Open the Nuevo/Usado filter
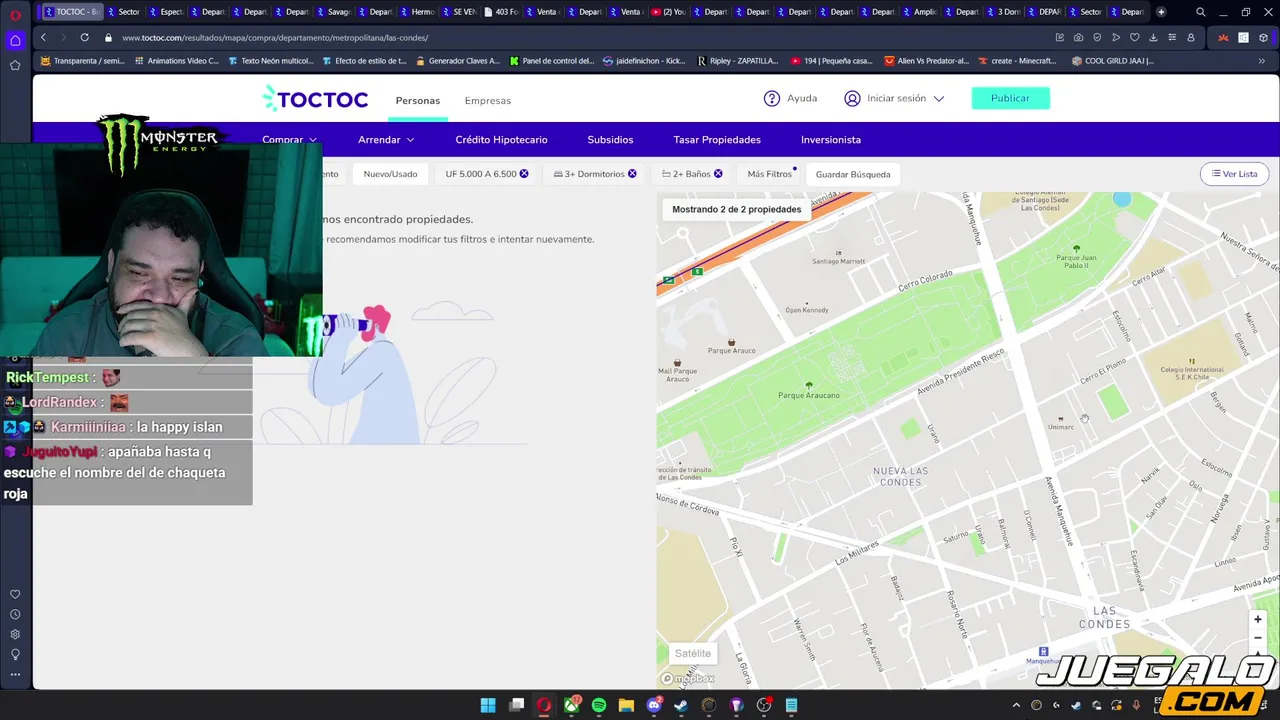Image resolution: width=1280 pixels, height=720 pixels. click(390, 174)
